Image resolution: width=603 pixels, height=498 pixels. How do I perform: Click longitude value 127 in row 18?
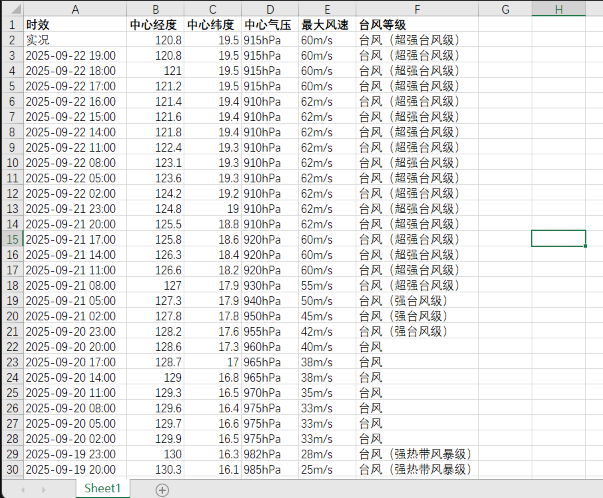coord(155,285)
